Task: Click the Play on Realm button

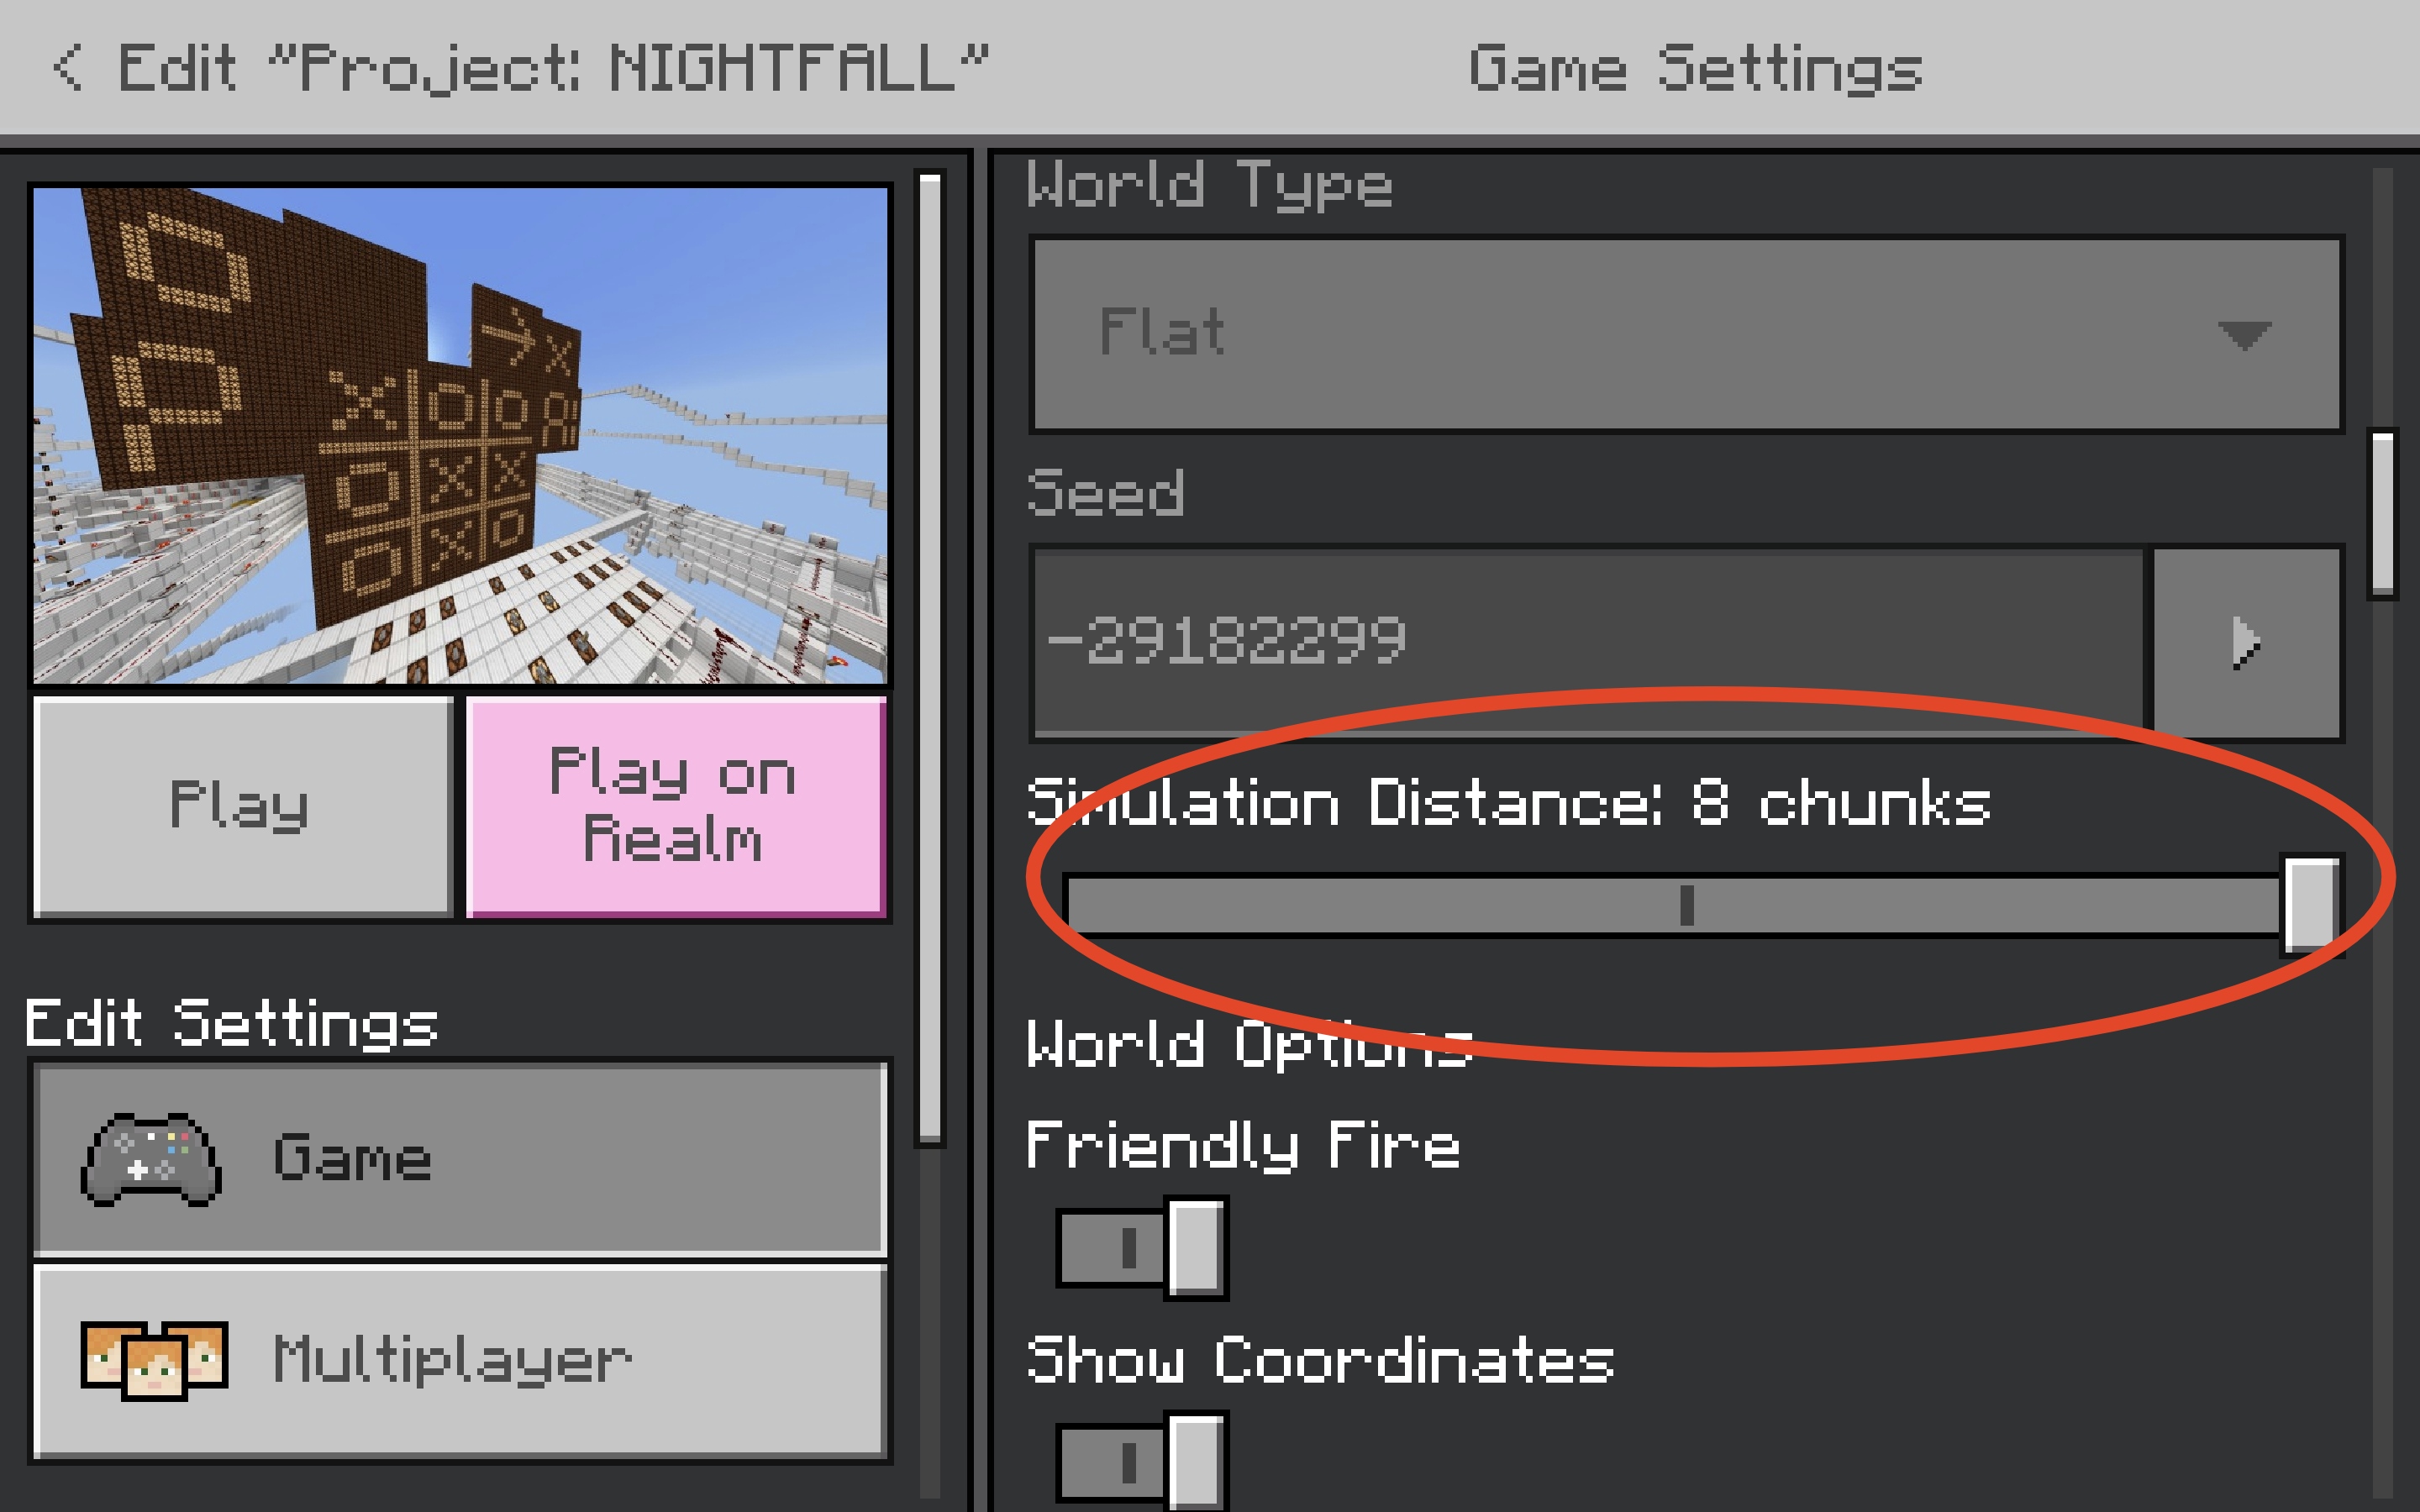Action: click(676, 806)
